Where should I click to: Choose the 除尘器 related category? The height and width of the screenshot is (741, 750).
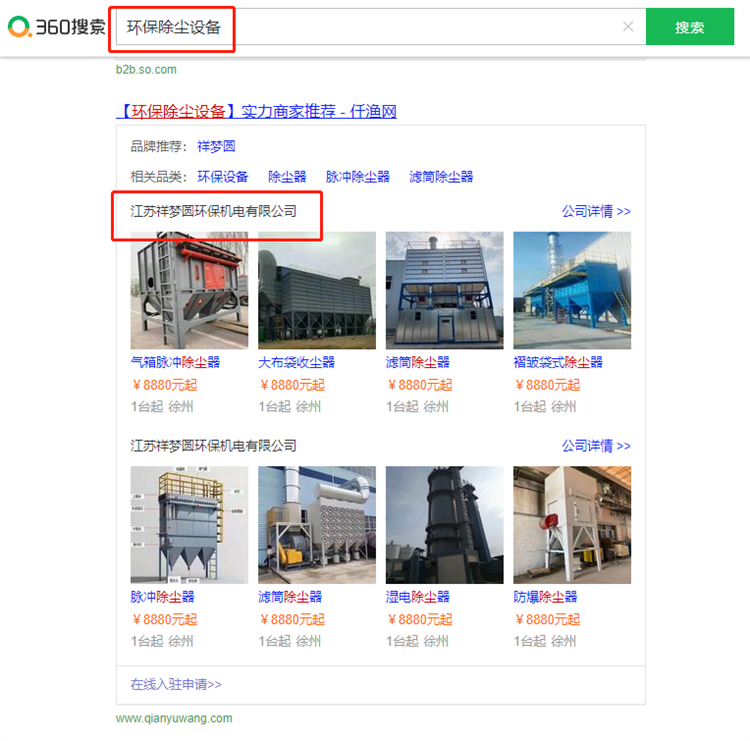click(x=287, y=177)
